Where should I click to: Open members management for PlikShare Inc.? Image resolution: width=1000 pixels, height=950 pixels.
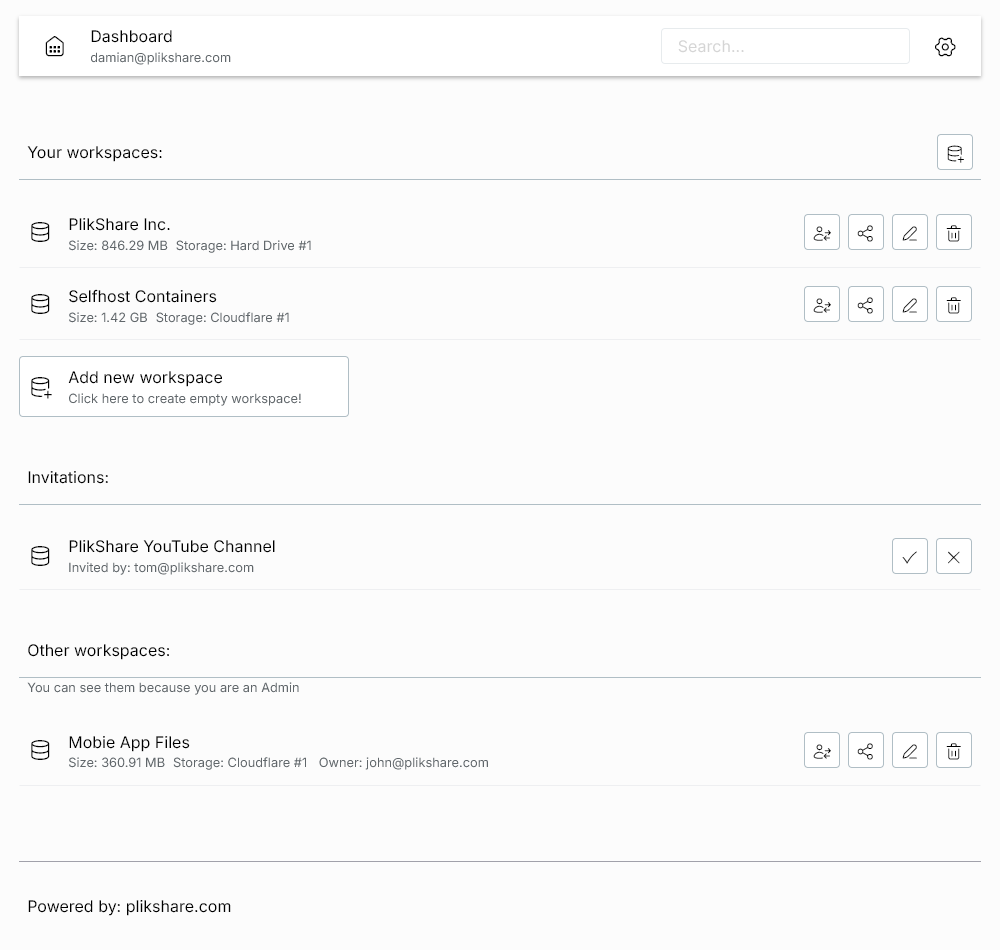click(x=822, y=232)
